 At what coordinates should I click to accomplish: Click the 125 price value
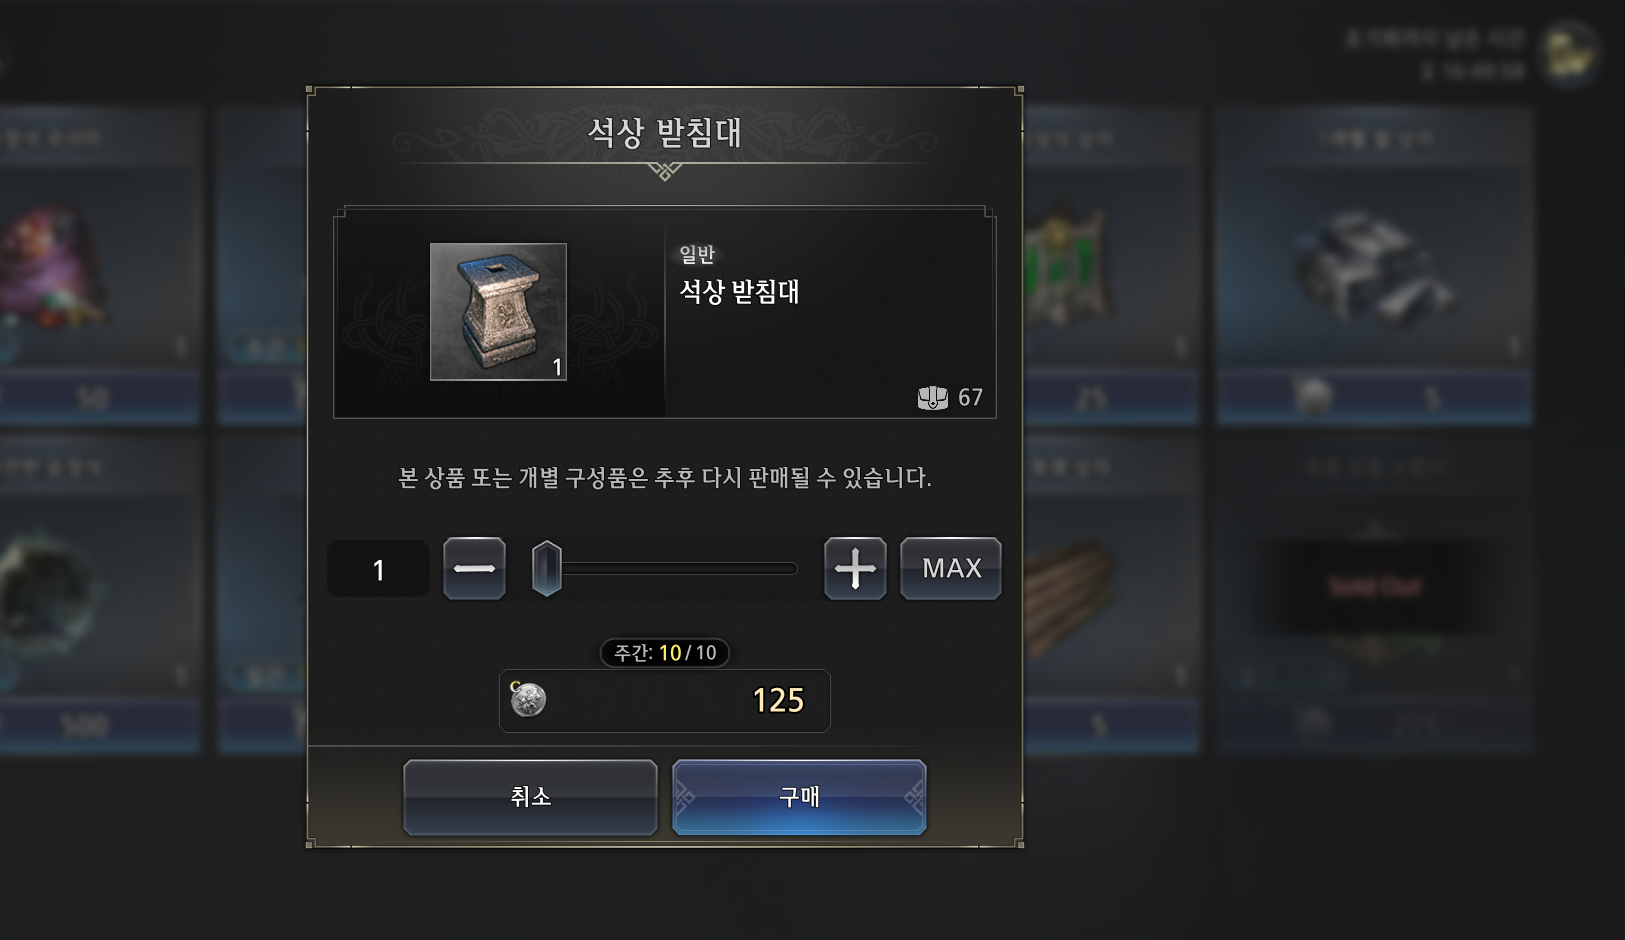[778, 700]
